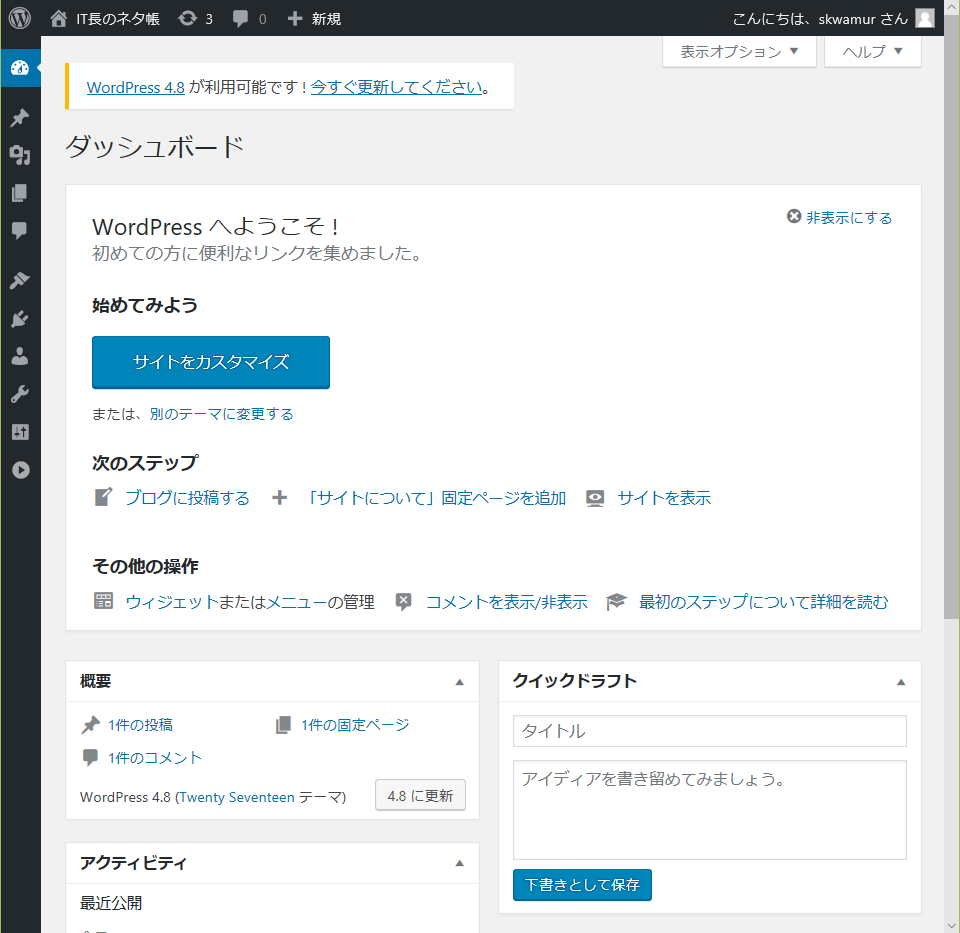Viewport: 960px width, 933px height.
Task: Open the Tools wrench sidebar icon
Action: coord(20,394)
